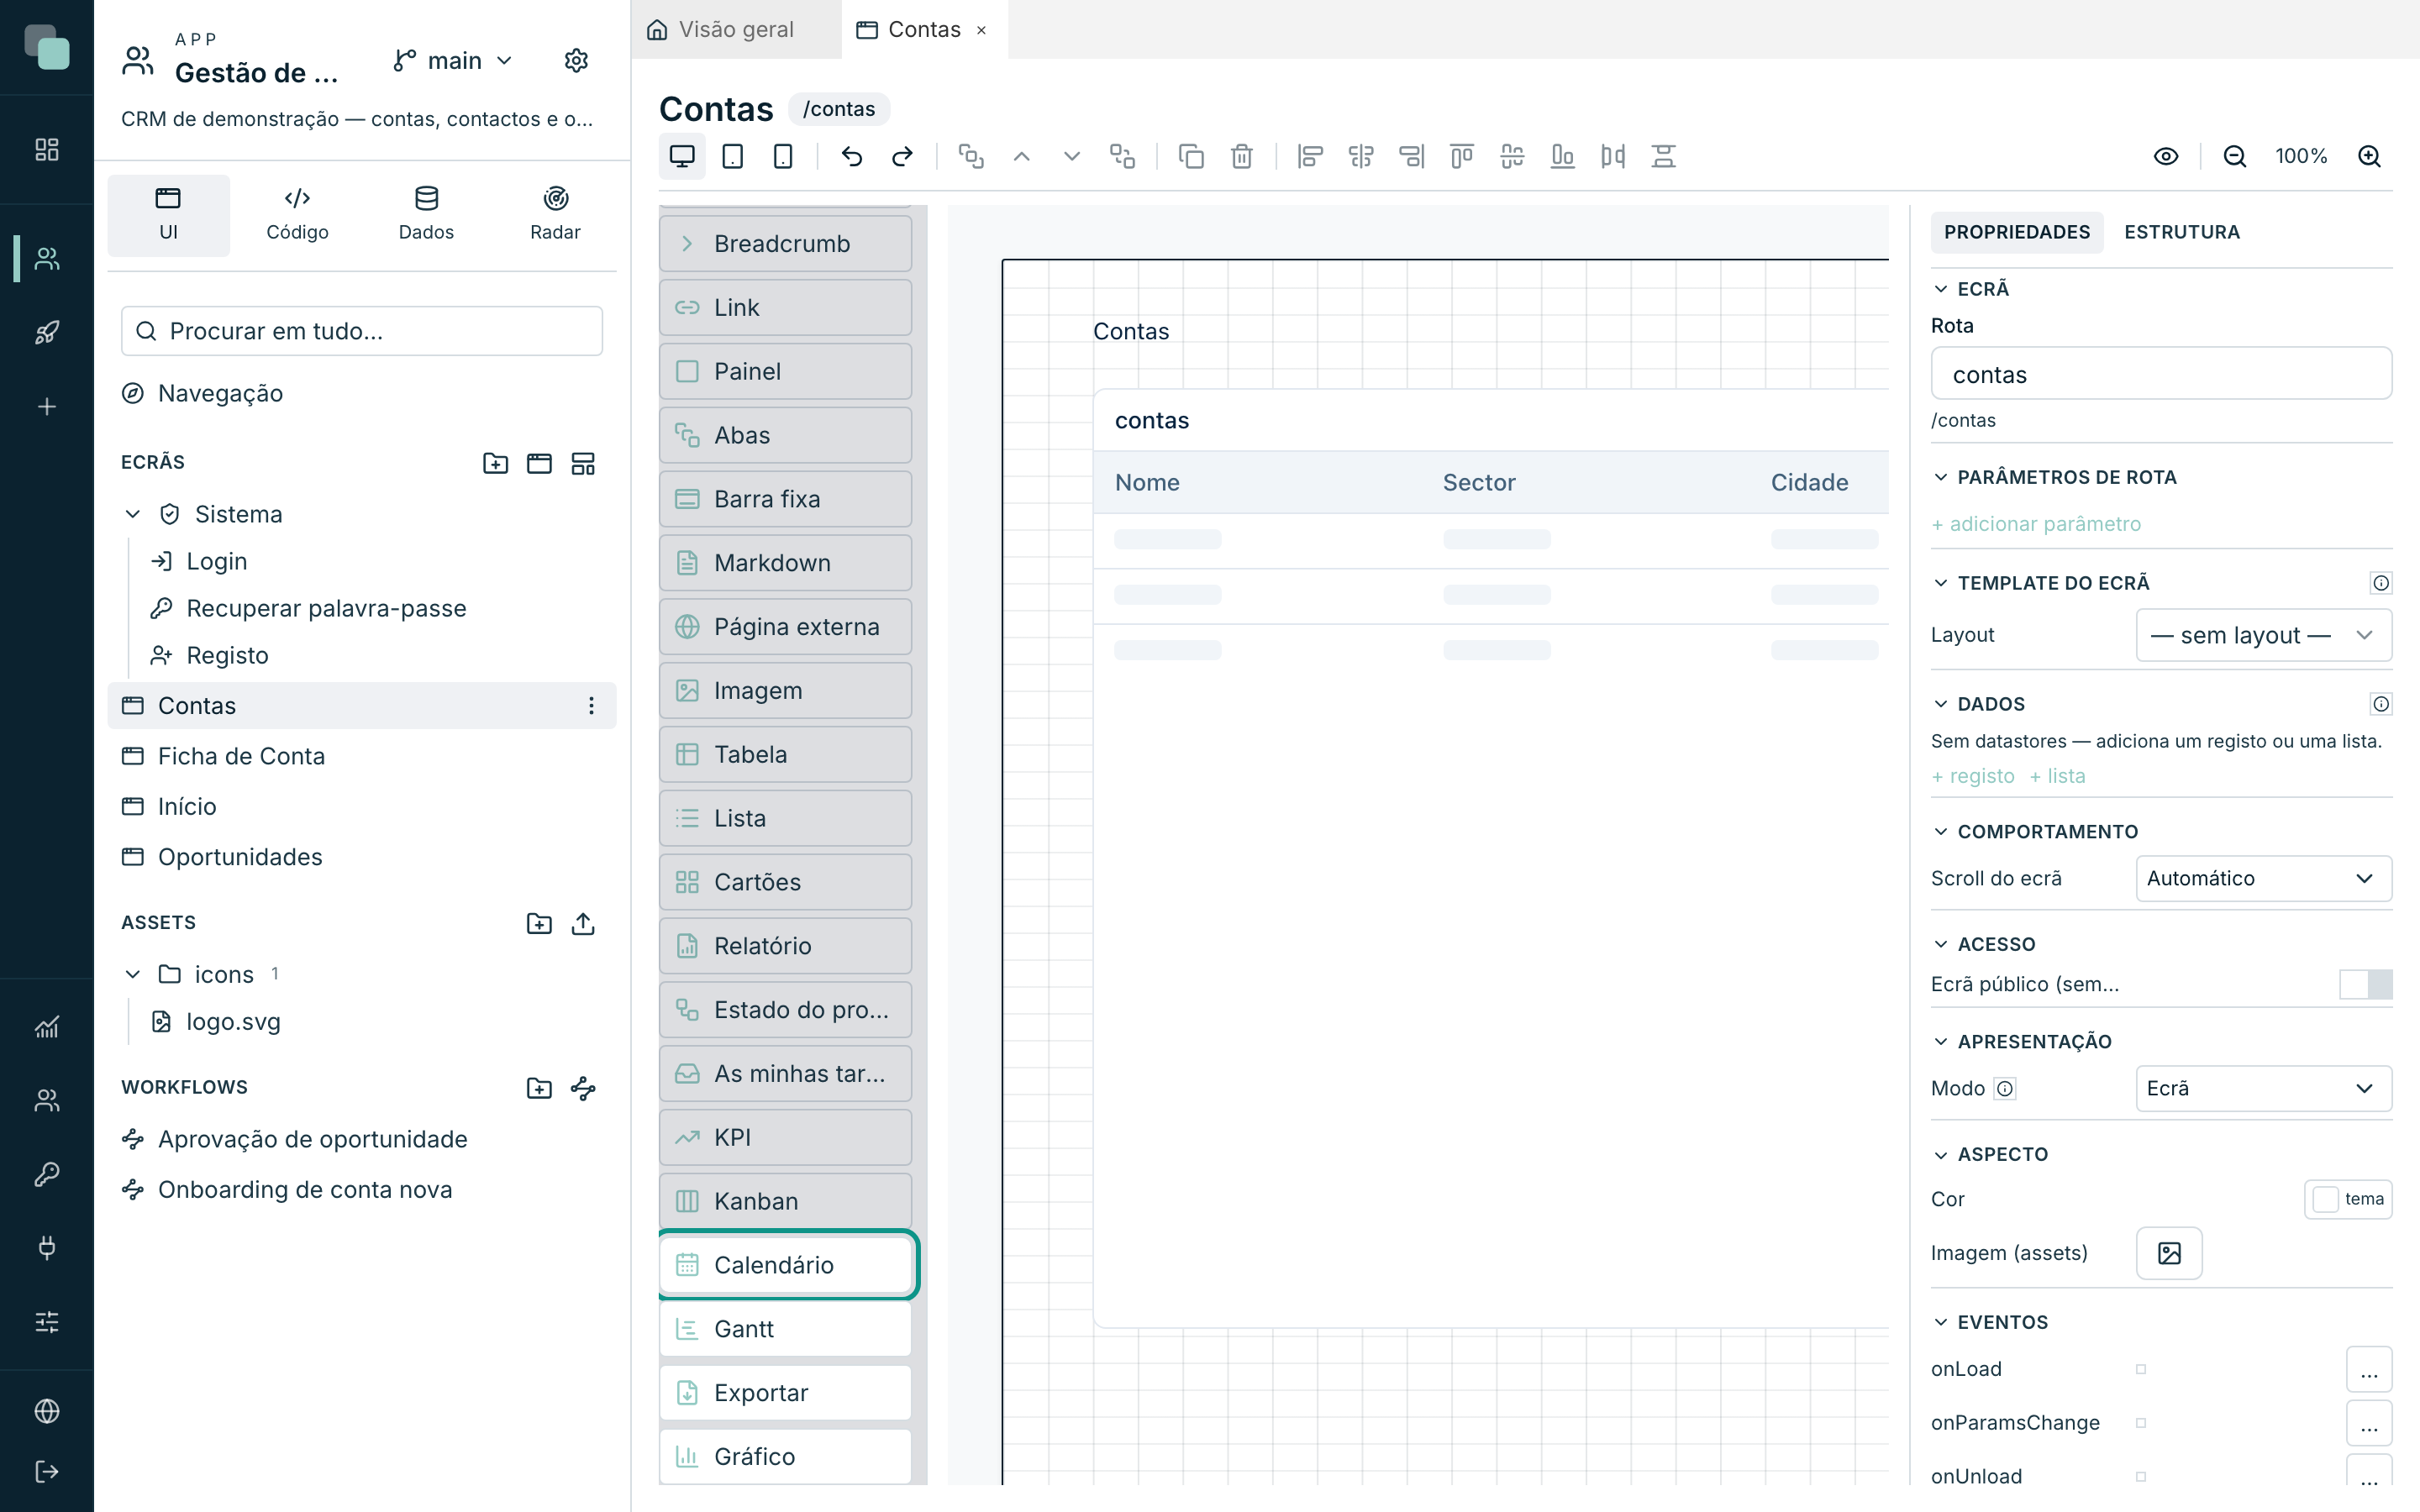
Task: Show info for Template do ecrã
Action: pyautogui.click(x=2381, y=583)
